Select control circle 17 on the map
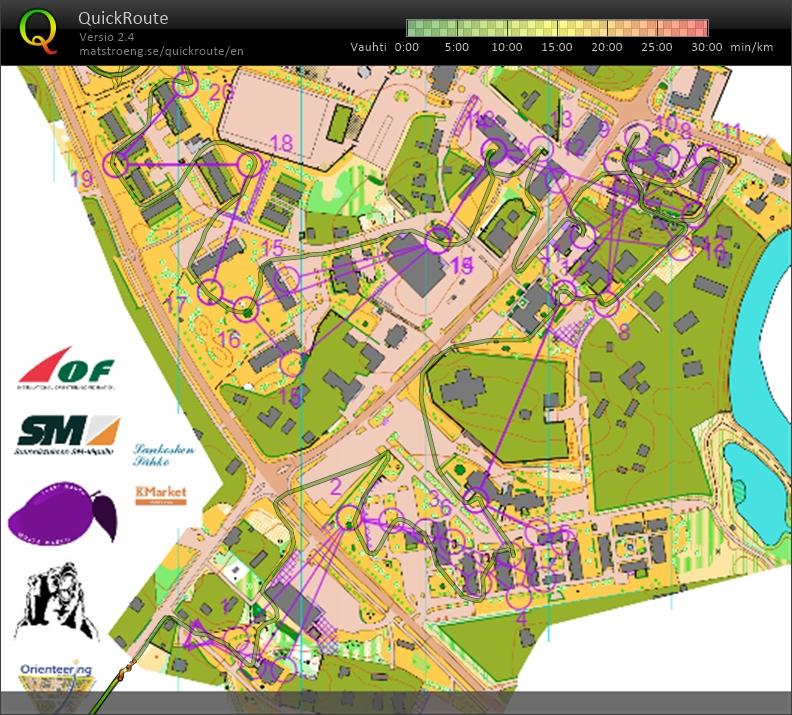The image size is (792, 715). pos(210,292)
